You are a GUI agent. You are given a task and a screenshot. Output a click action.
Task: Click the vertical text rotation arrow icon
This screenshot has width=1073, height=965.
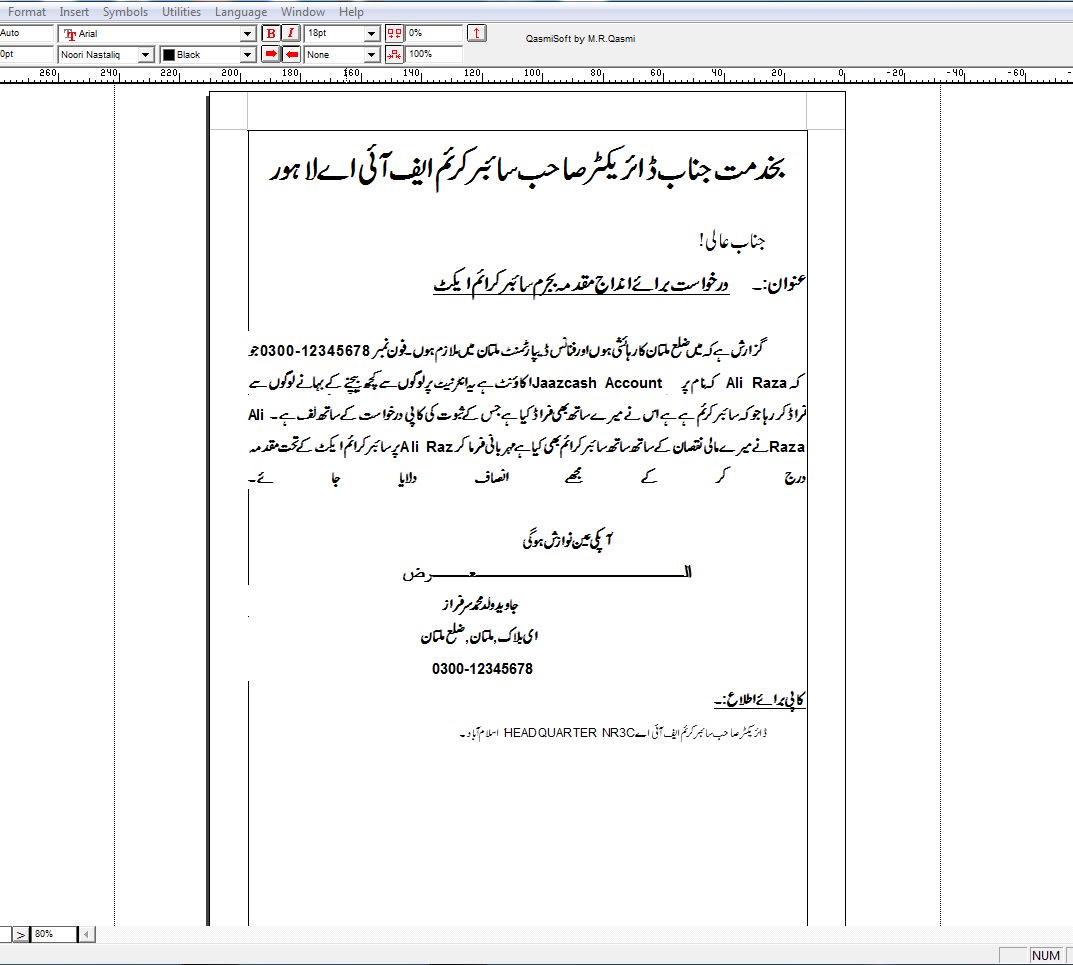477,32
